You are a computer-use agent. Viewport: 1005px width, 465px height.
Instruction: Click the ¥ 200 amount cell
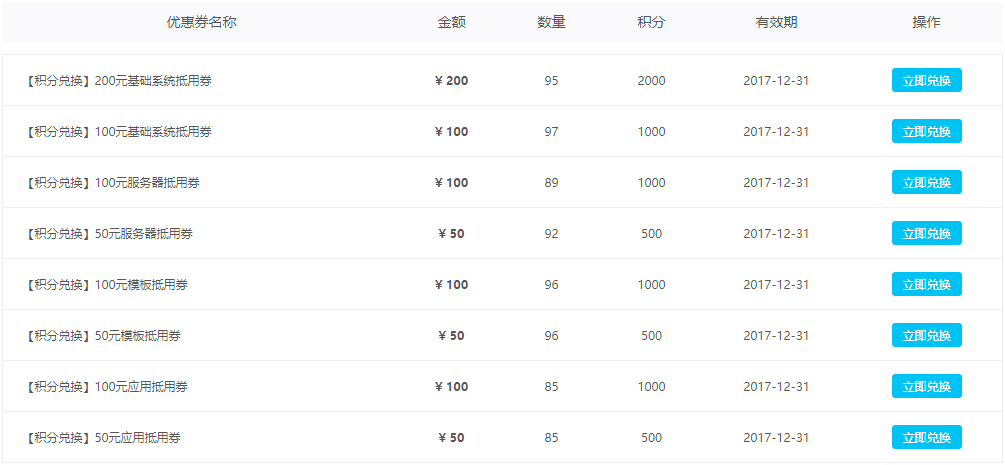coord(451,81)
